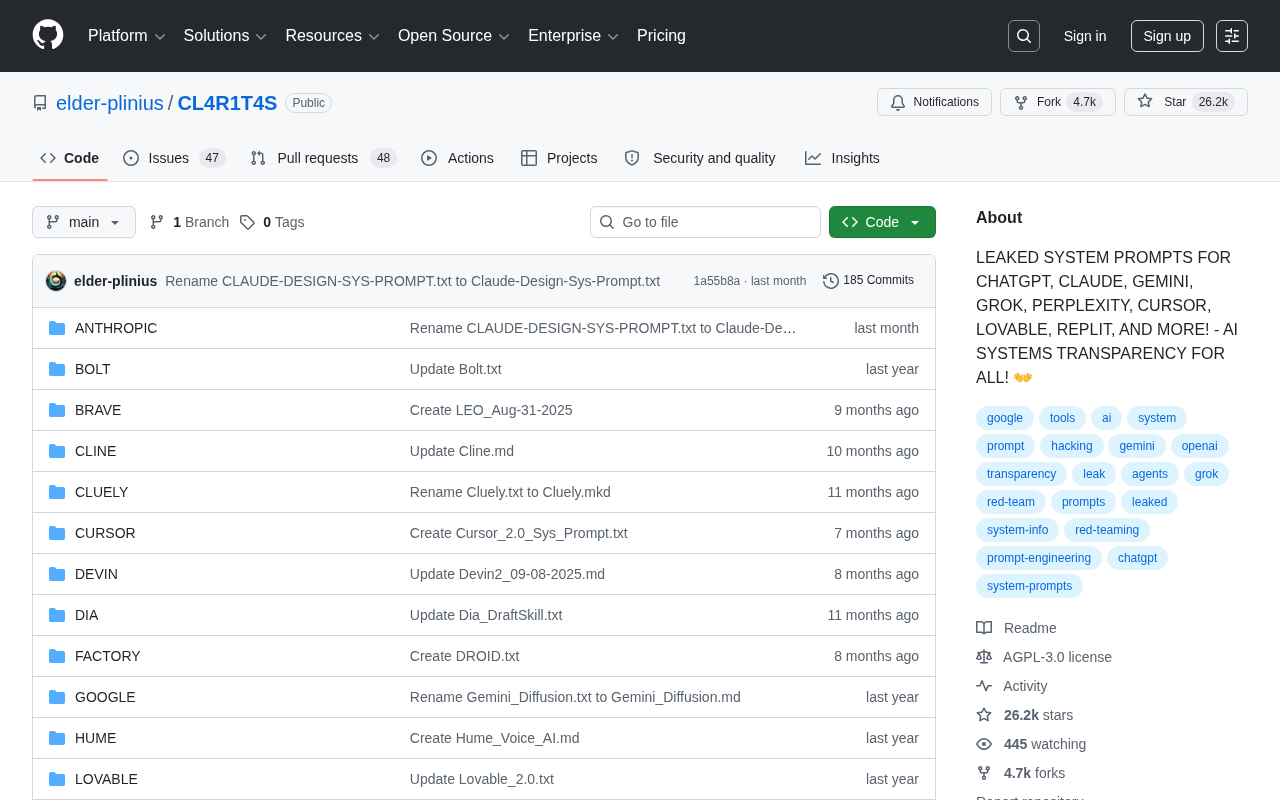Screen dimensions: 1280x800
Task: Open the main branch selector dropdown
Action: [x=84, y=222]
